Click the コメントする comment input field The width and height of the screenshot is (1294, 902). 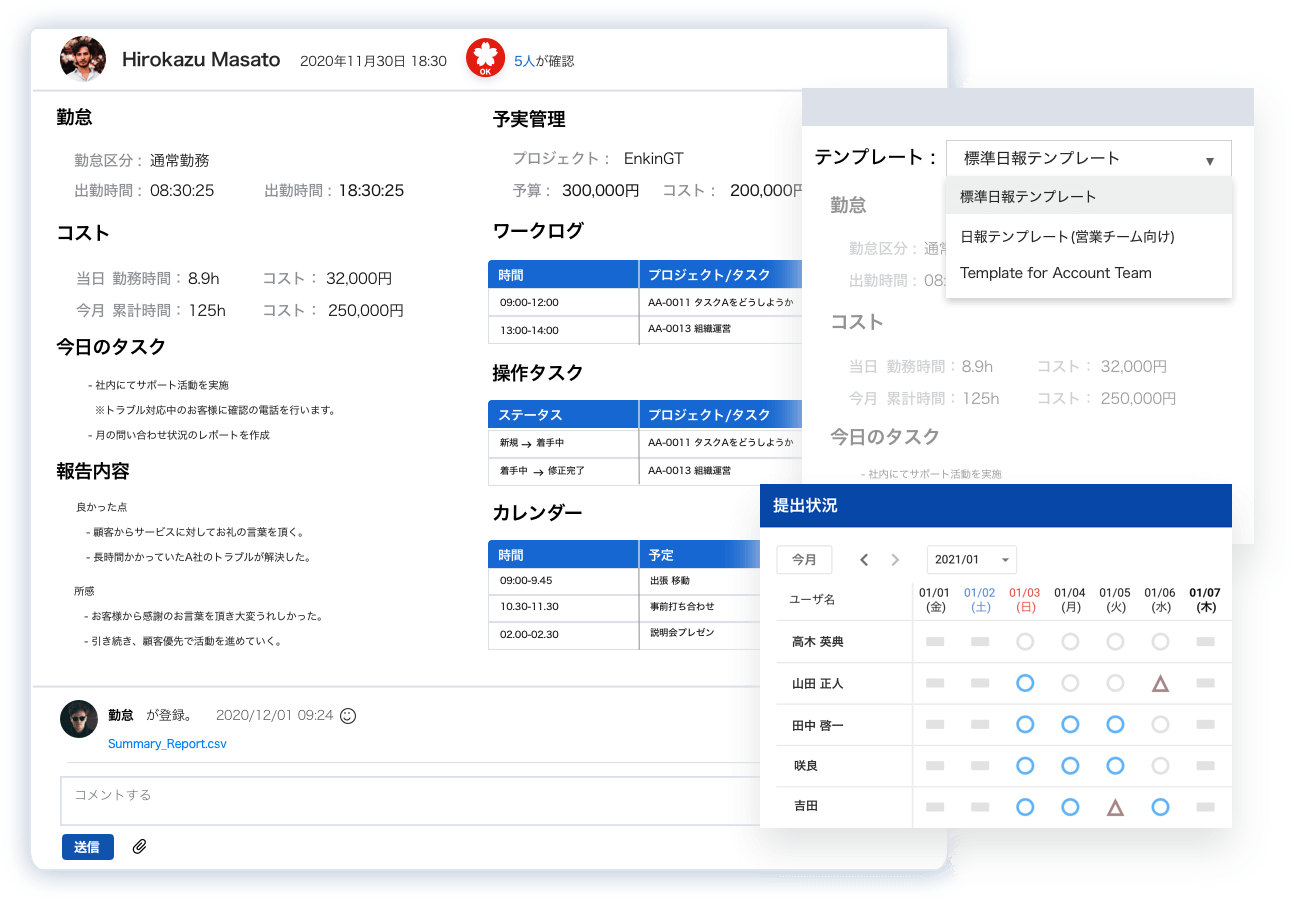[410, 801]
